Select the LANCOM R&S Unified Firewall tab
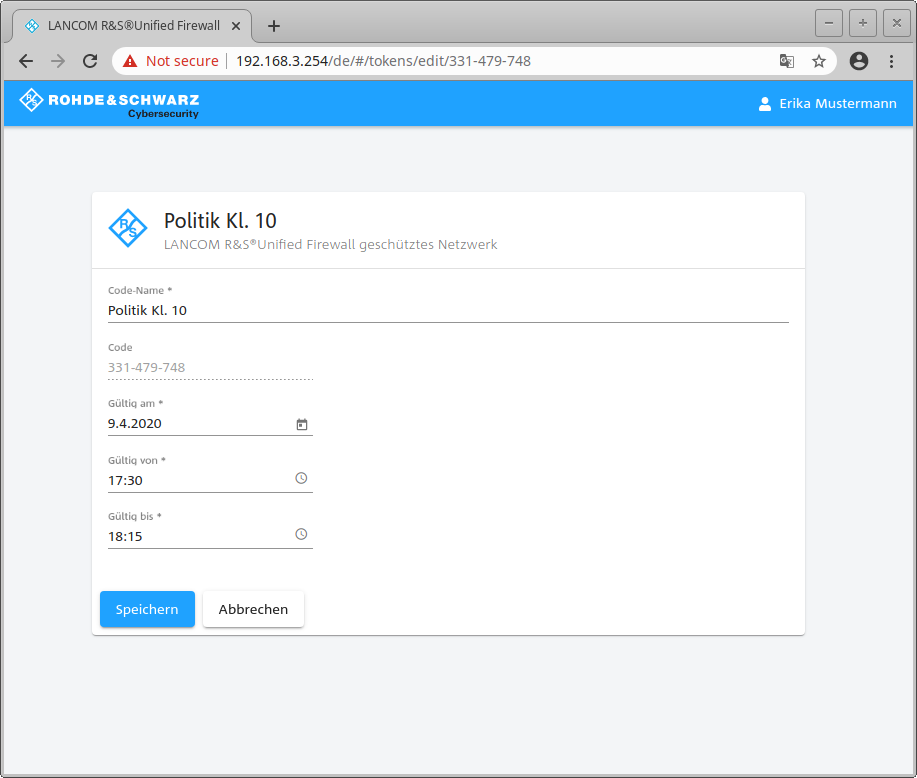The height and width of the screenshot is (778, 917). 130,25
